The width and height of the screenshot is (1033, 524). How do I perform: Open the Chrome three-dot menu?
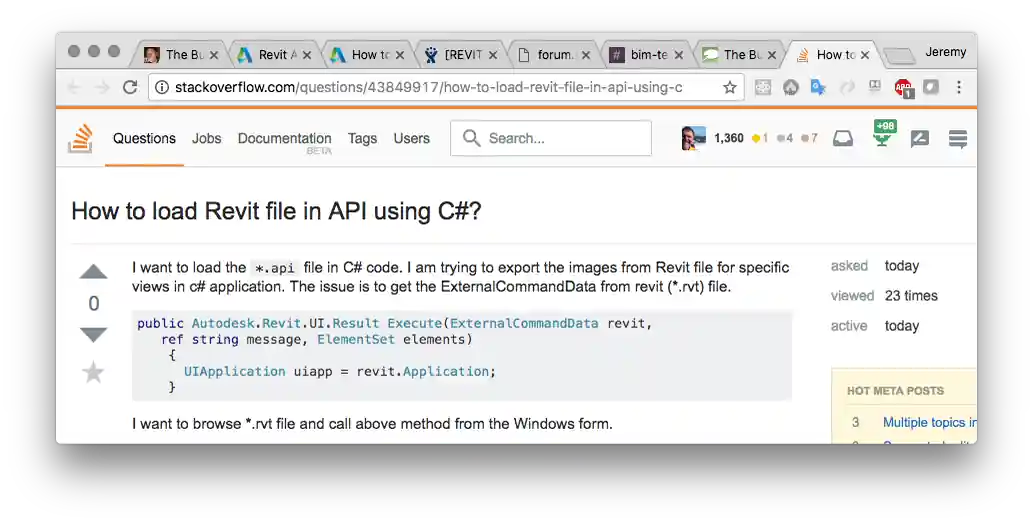[959, 88]
